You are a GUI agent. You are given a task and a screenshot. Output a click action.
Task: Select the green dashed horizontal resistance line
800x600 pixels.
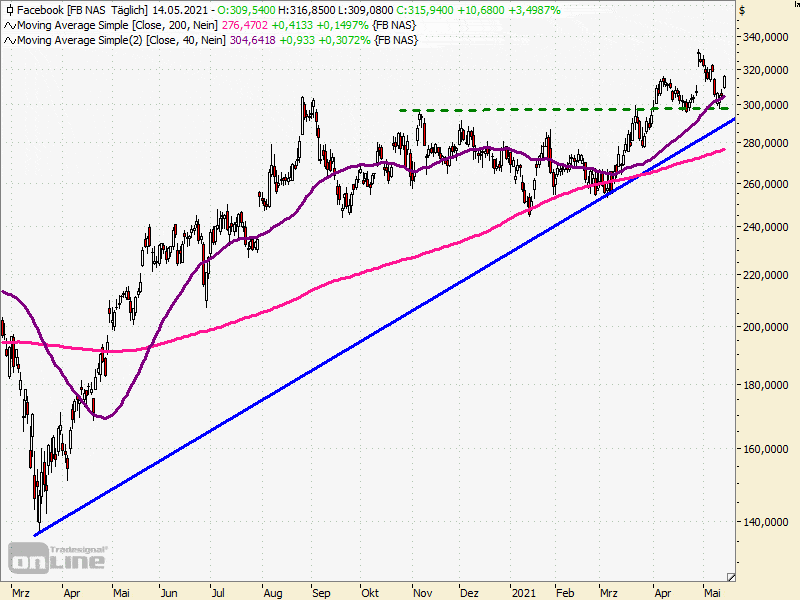500,110
